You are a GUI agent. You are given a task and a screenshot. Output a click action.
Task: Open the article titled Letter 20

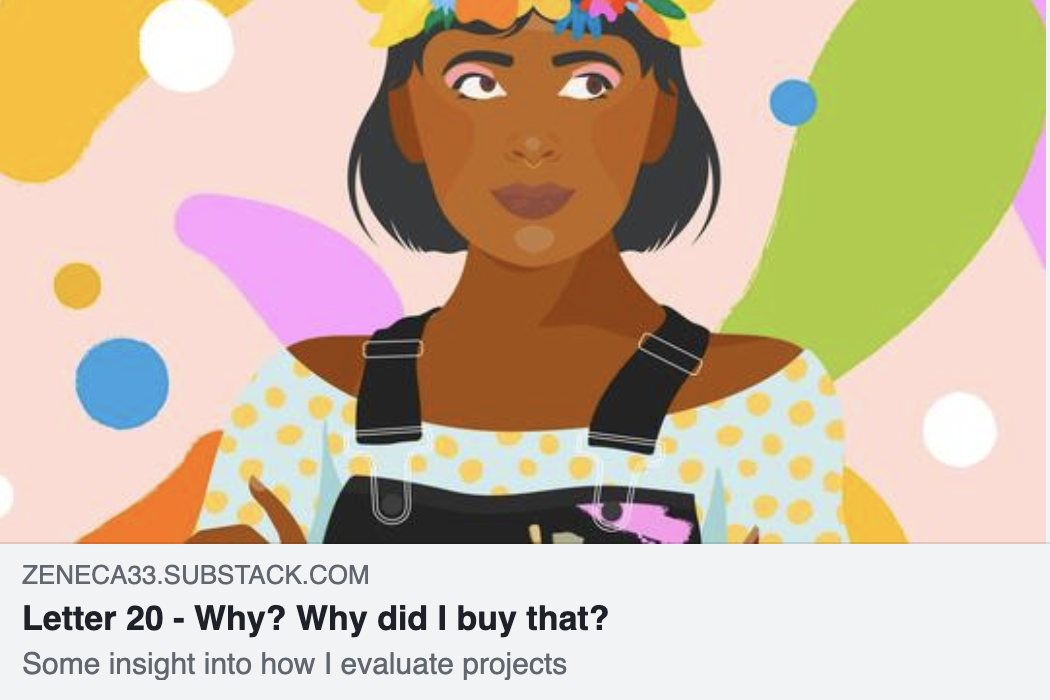(x=315, y=618)
